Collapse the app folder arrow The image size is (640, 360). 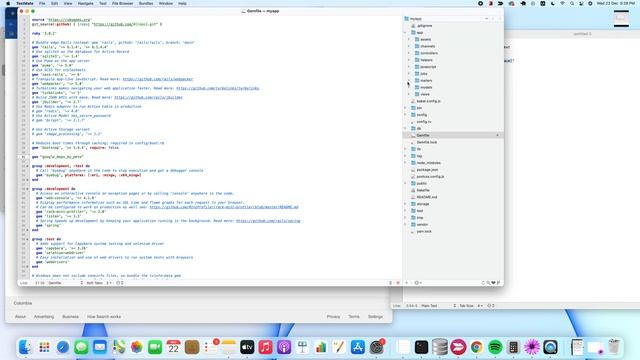(405, 32)
